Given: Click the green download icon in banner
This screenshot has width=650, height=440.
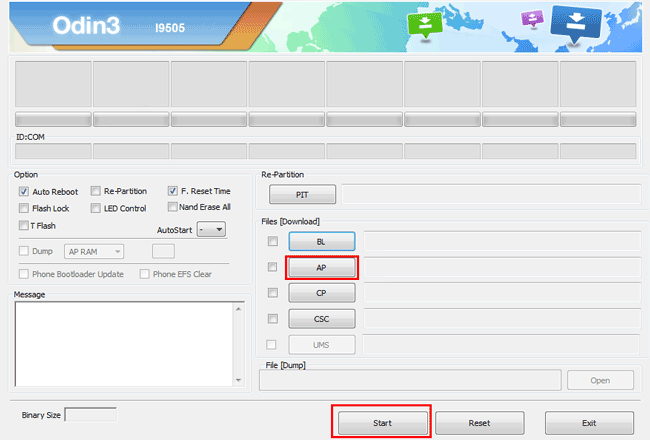Looking at the screenshot, I should click(x=425, y=26).
